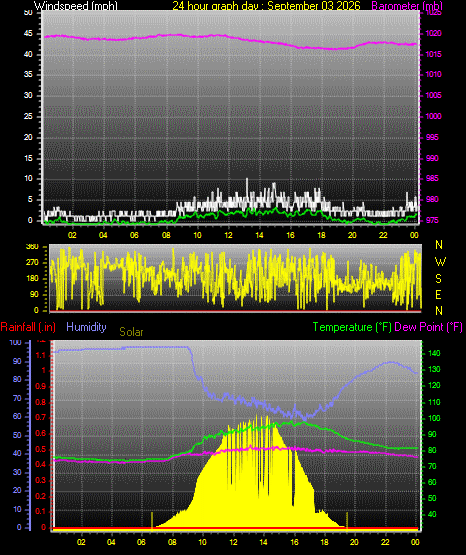The height and width of the screenshot is (555, 466).
Task: Click the Windspeed (mph) axis title
Action: (76, 6)
